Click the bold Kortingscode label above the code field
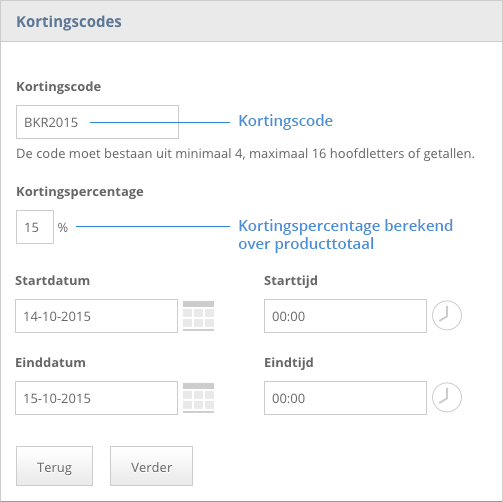 [59, 87]
